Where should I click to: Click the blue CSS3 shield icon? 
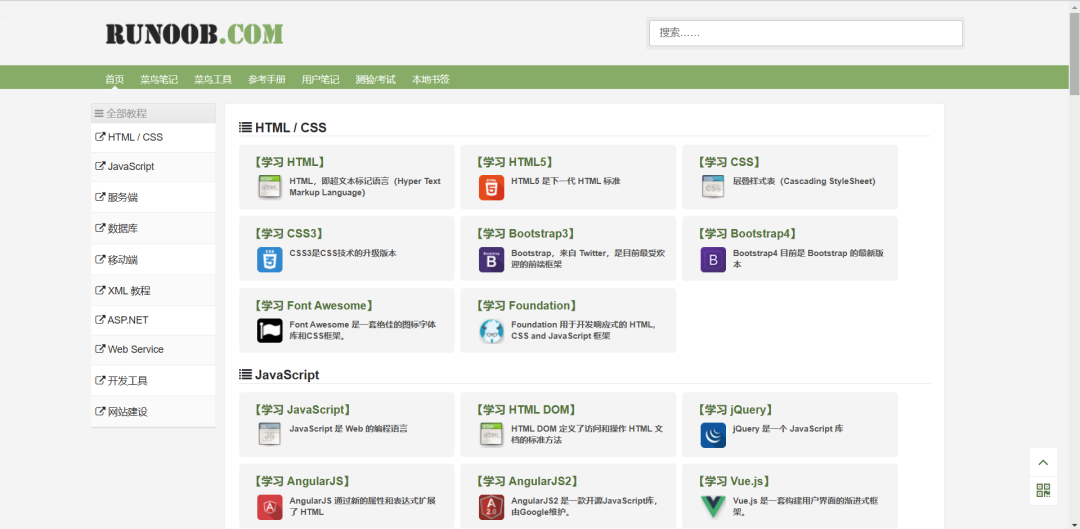pyautogui.click(x=269, y=259)
